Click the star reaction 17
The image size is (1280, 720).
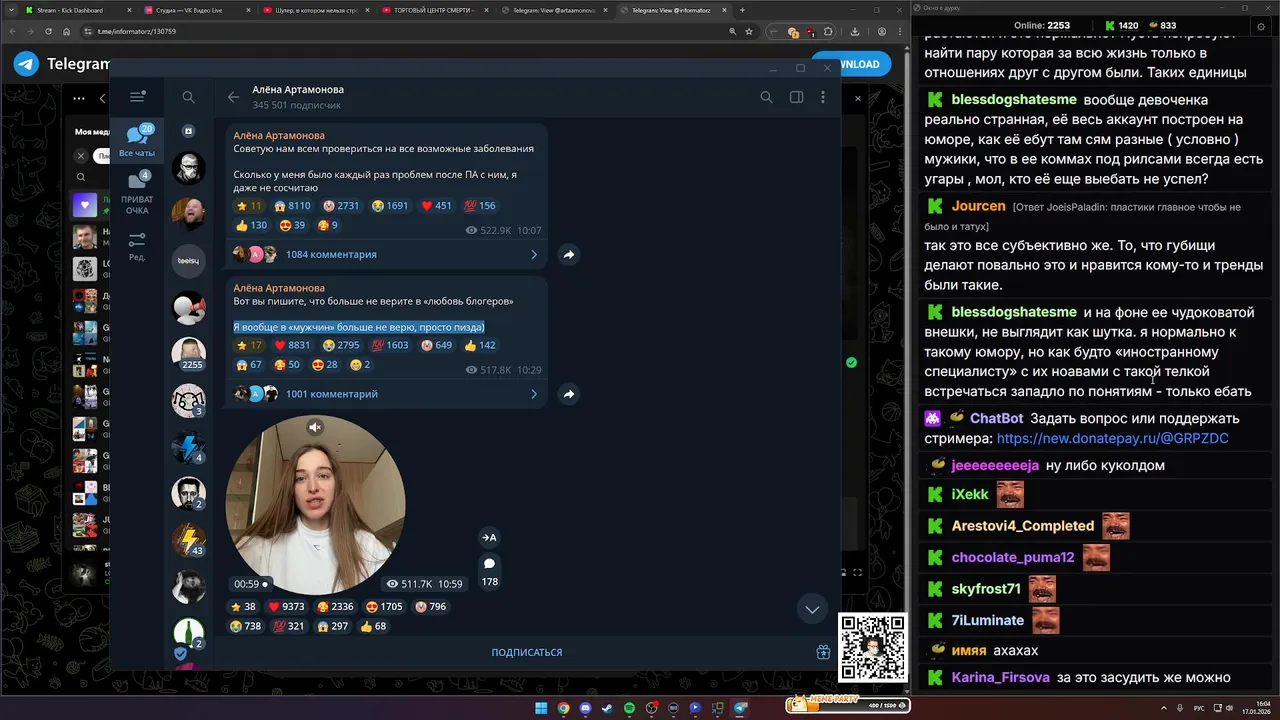[x=248, y=345]
